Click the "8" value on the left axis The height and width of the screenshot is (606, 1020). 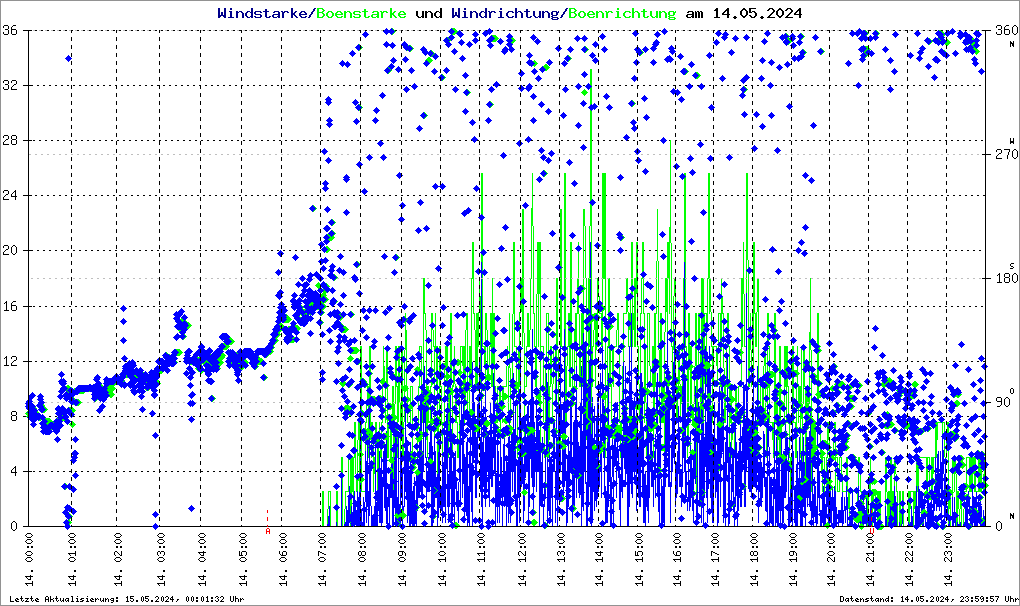coord(16,416)
